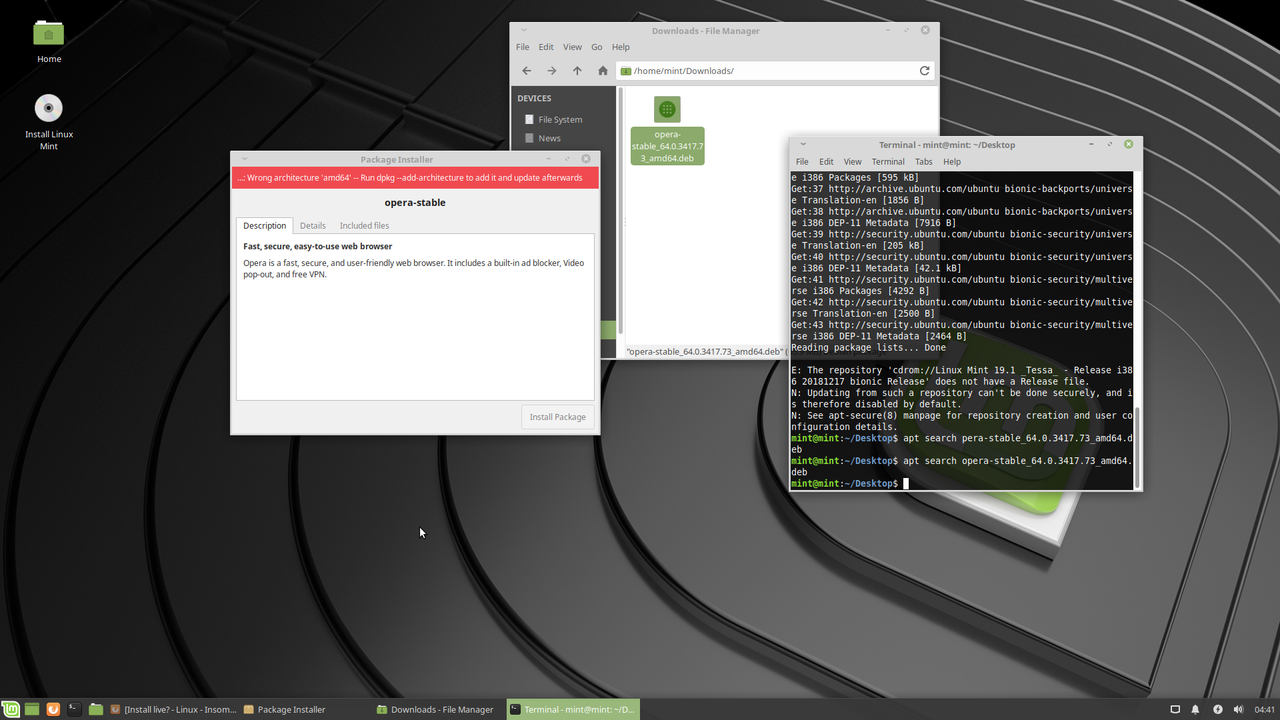This screenshot has height=720, width=1280.
Task: Select File System in the sidebar
Action: 560,120
